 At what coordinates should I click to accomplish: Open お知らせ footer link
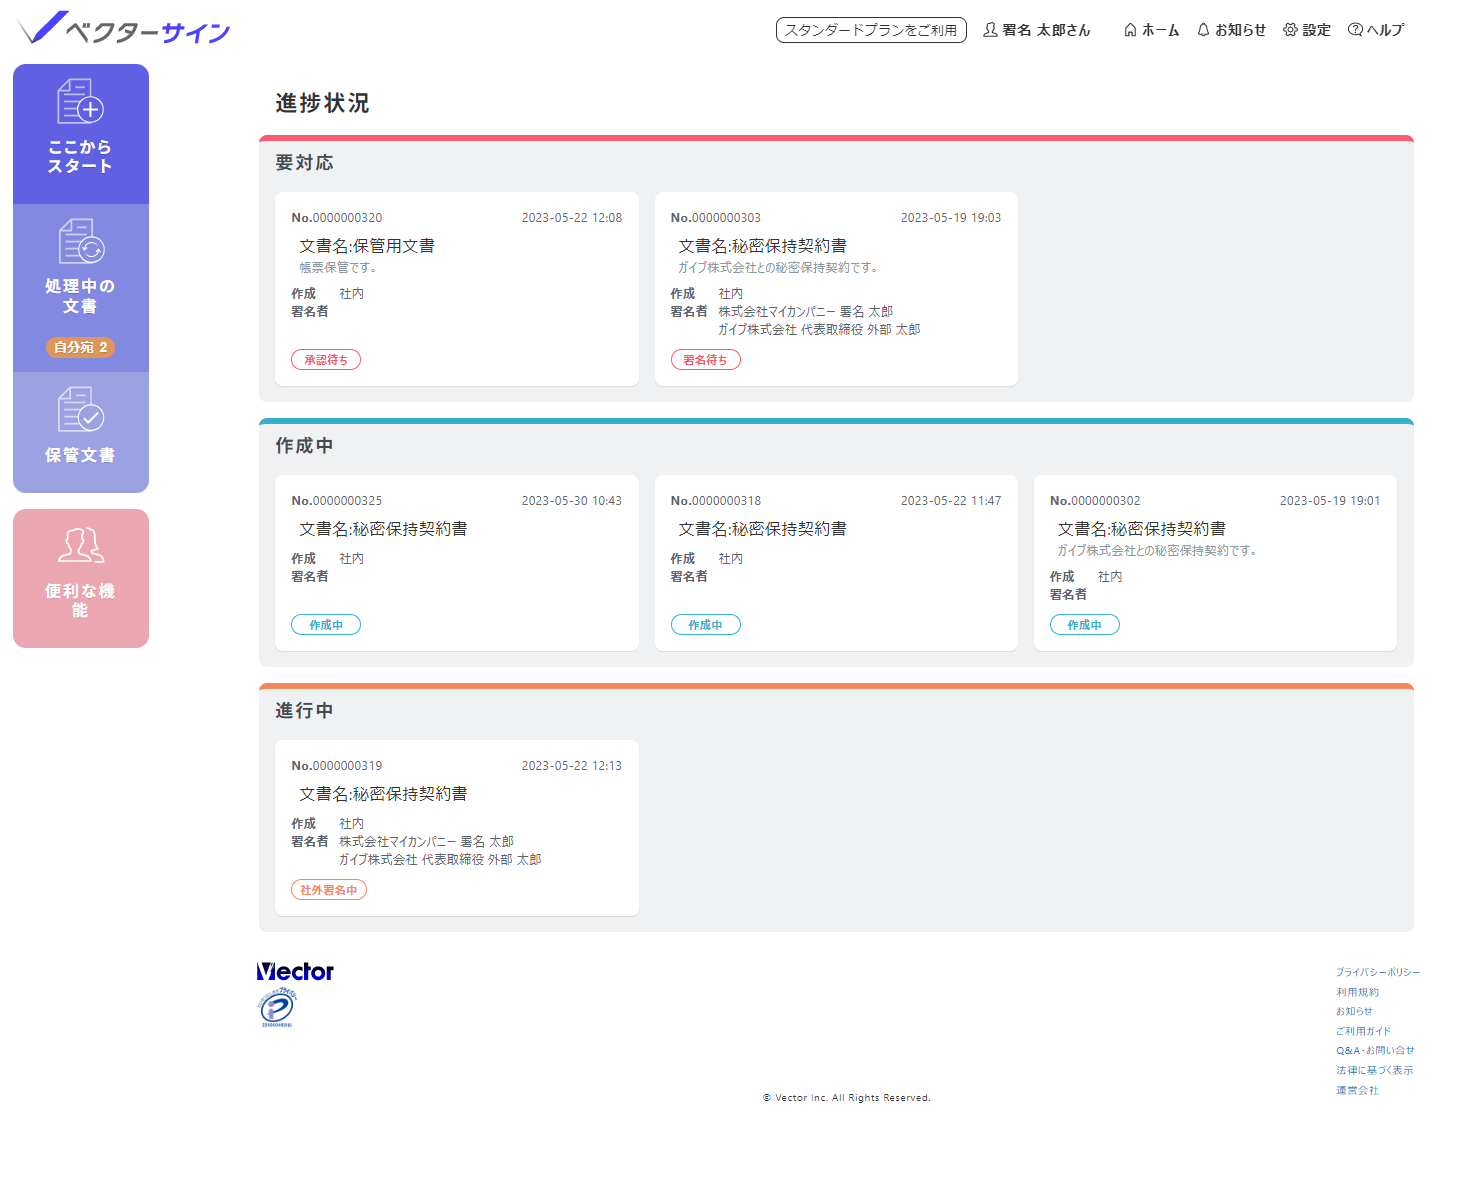(x=1354, y=1011)
